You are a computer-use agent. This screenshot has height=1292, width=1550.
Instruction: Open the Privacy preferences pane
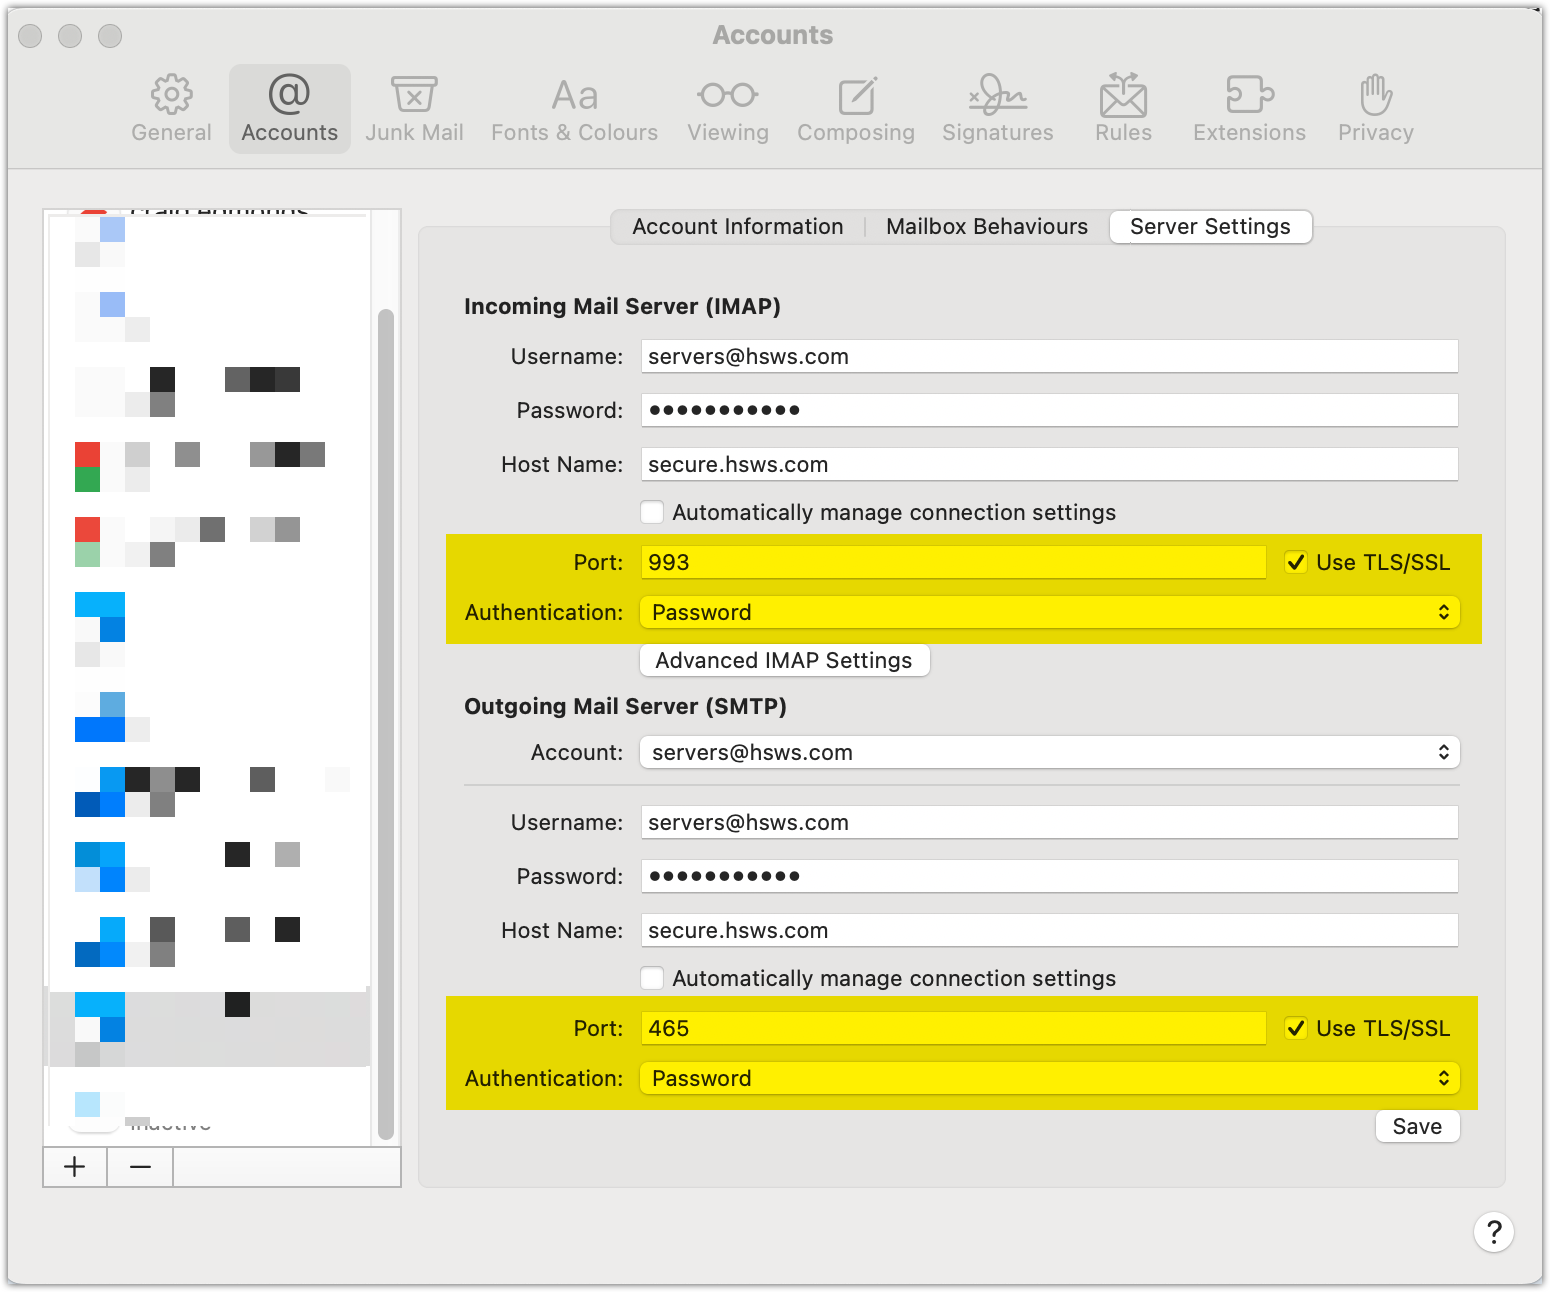pyautogui.click(x=1375, y=108)
